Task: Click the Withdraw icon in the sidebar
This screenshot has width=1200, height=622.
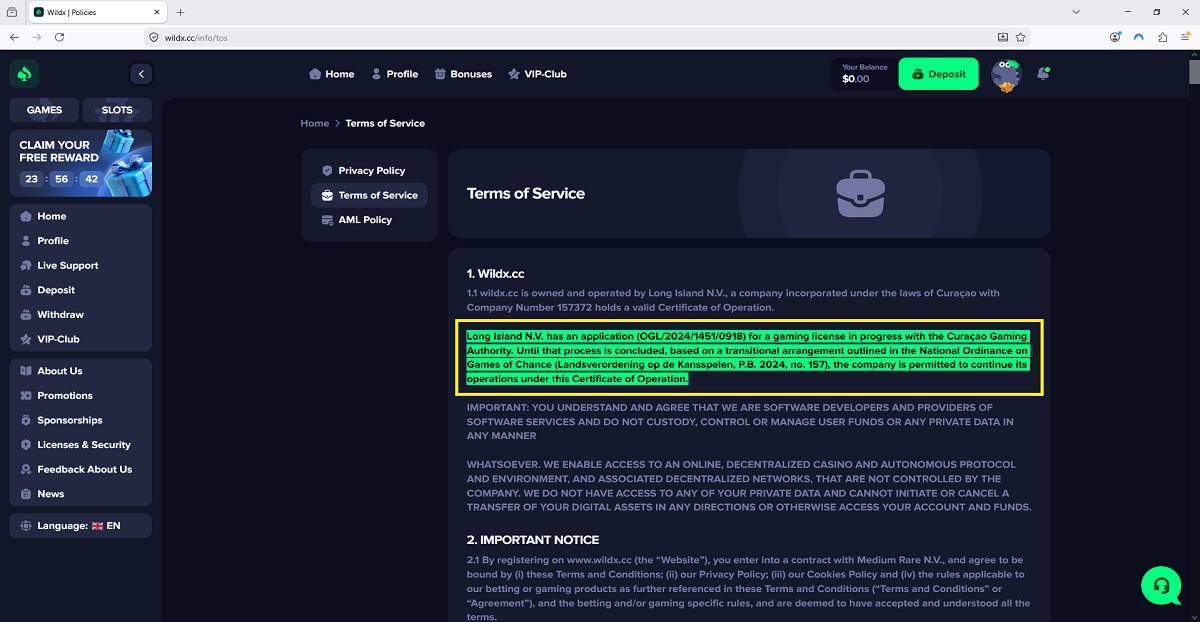Action: pyautogui.click(x=27, y=315)
